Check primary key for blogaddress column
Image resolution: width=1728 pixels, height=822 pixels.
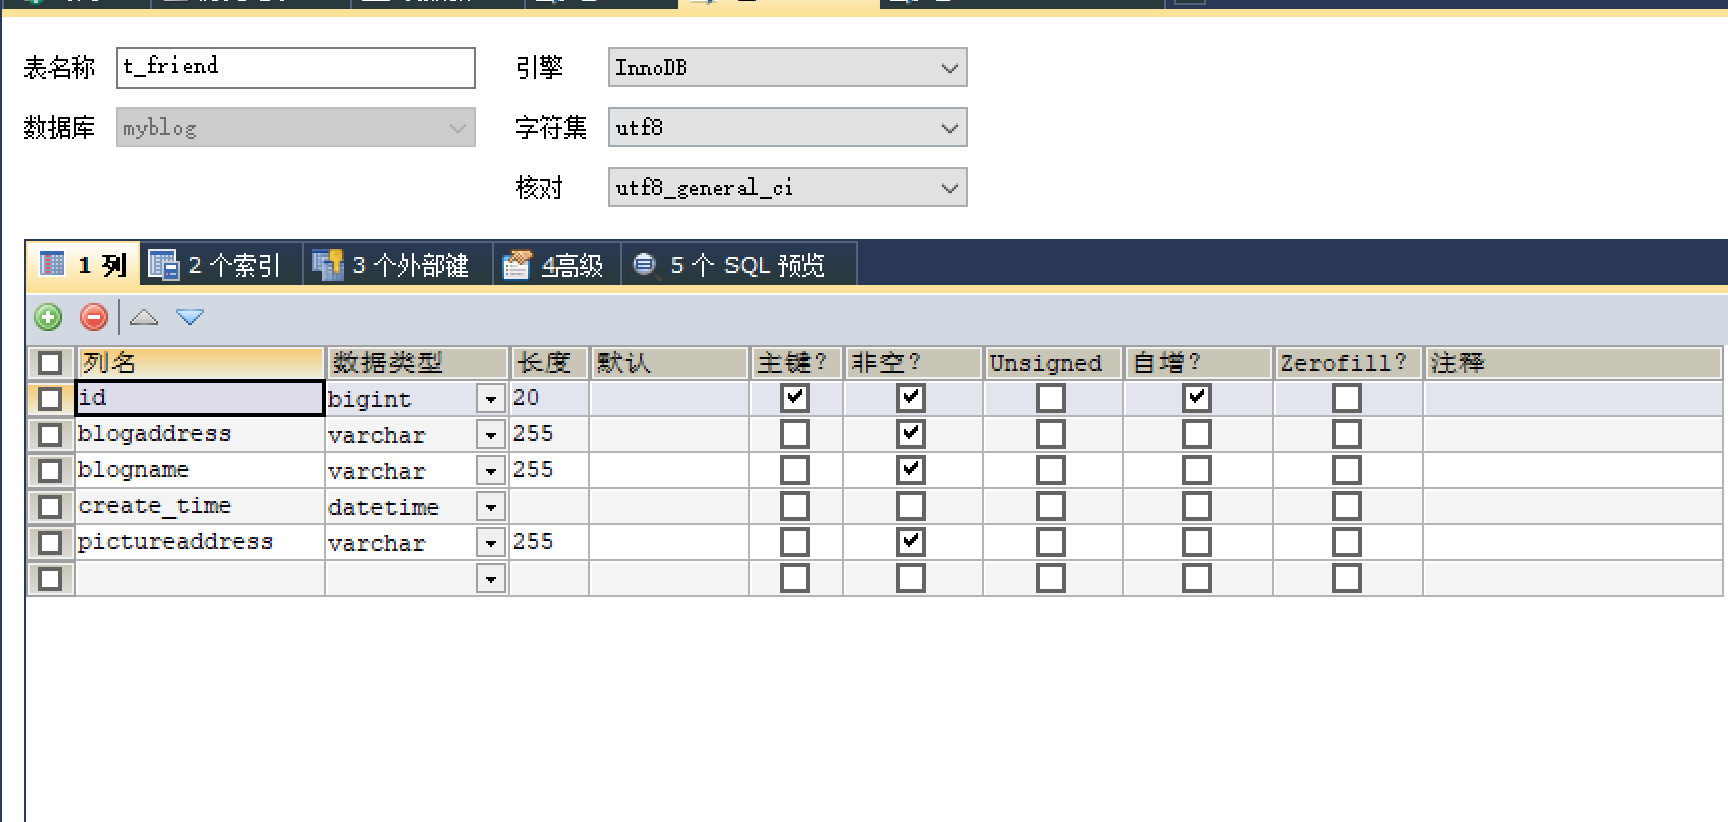coord(795,434)
